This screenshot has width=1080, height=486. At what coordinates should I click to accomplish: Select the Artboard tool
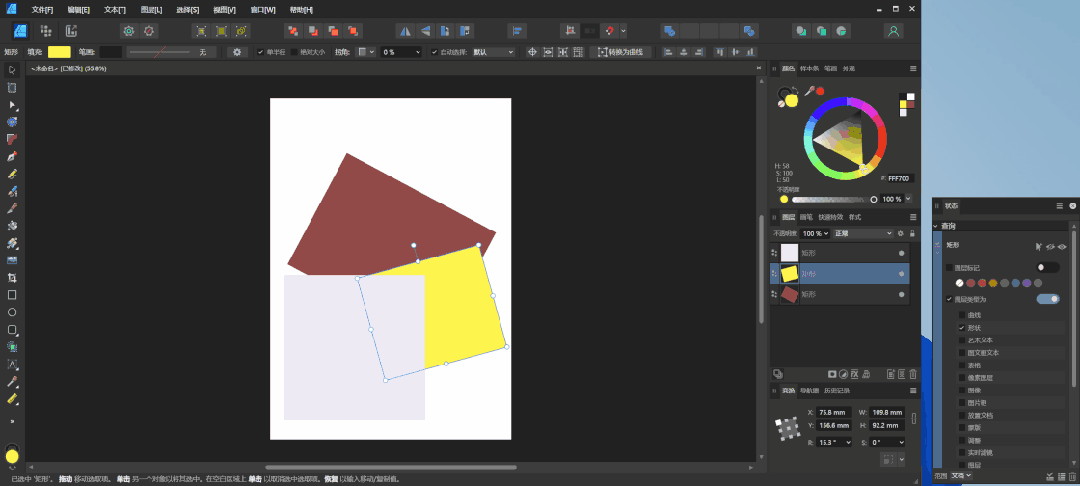(x=12, y=87)
